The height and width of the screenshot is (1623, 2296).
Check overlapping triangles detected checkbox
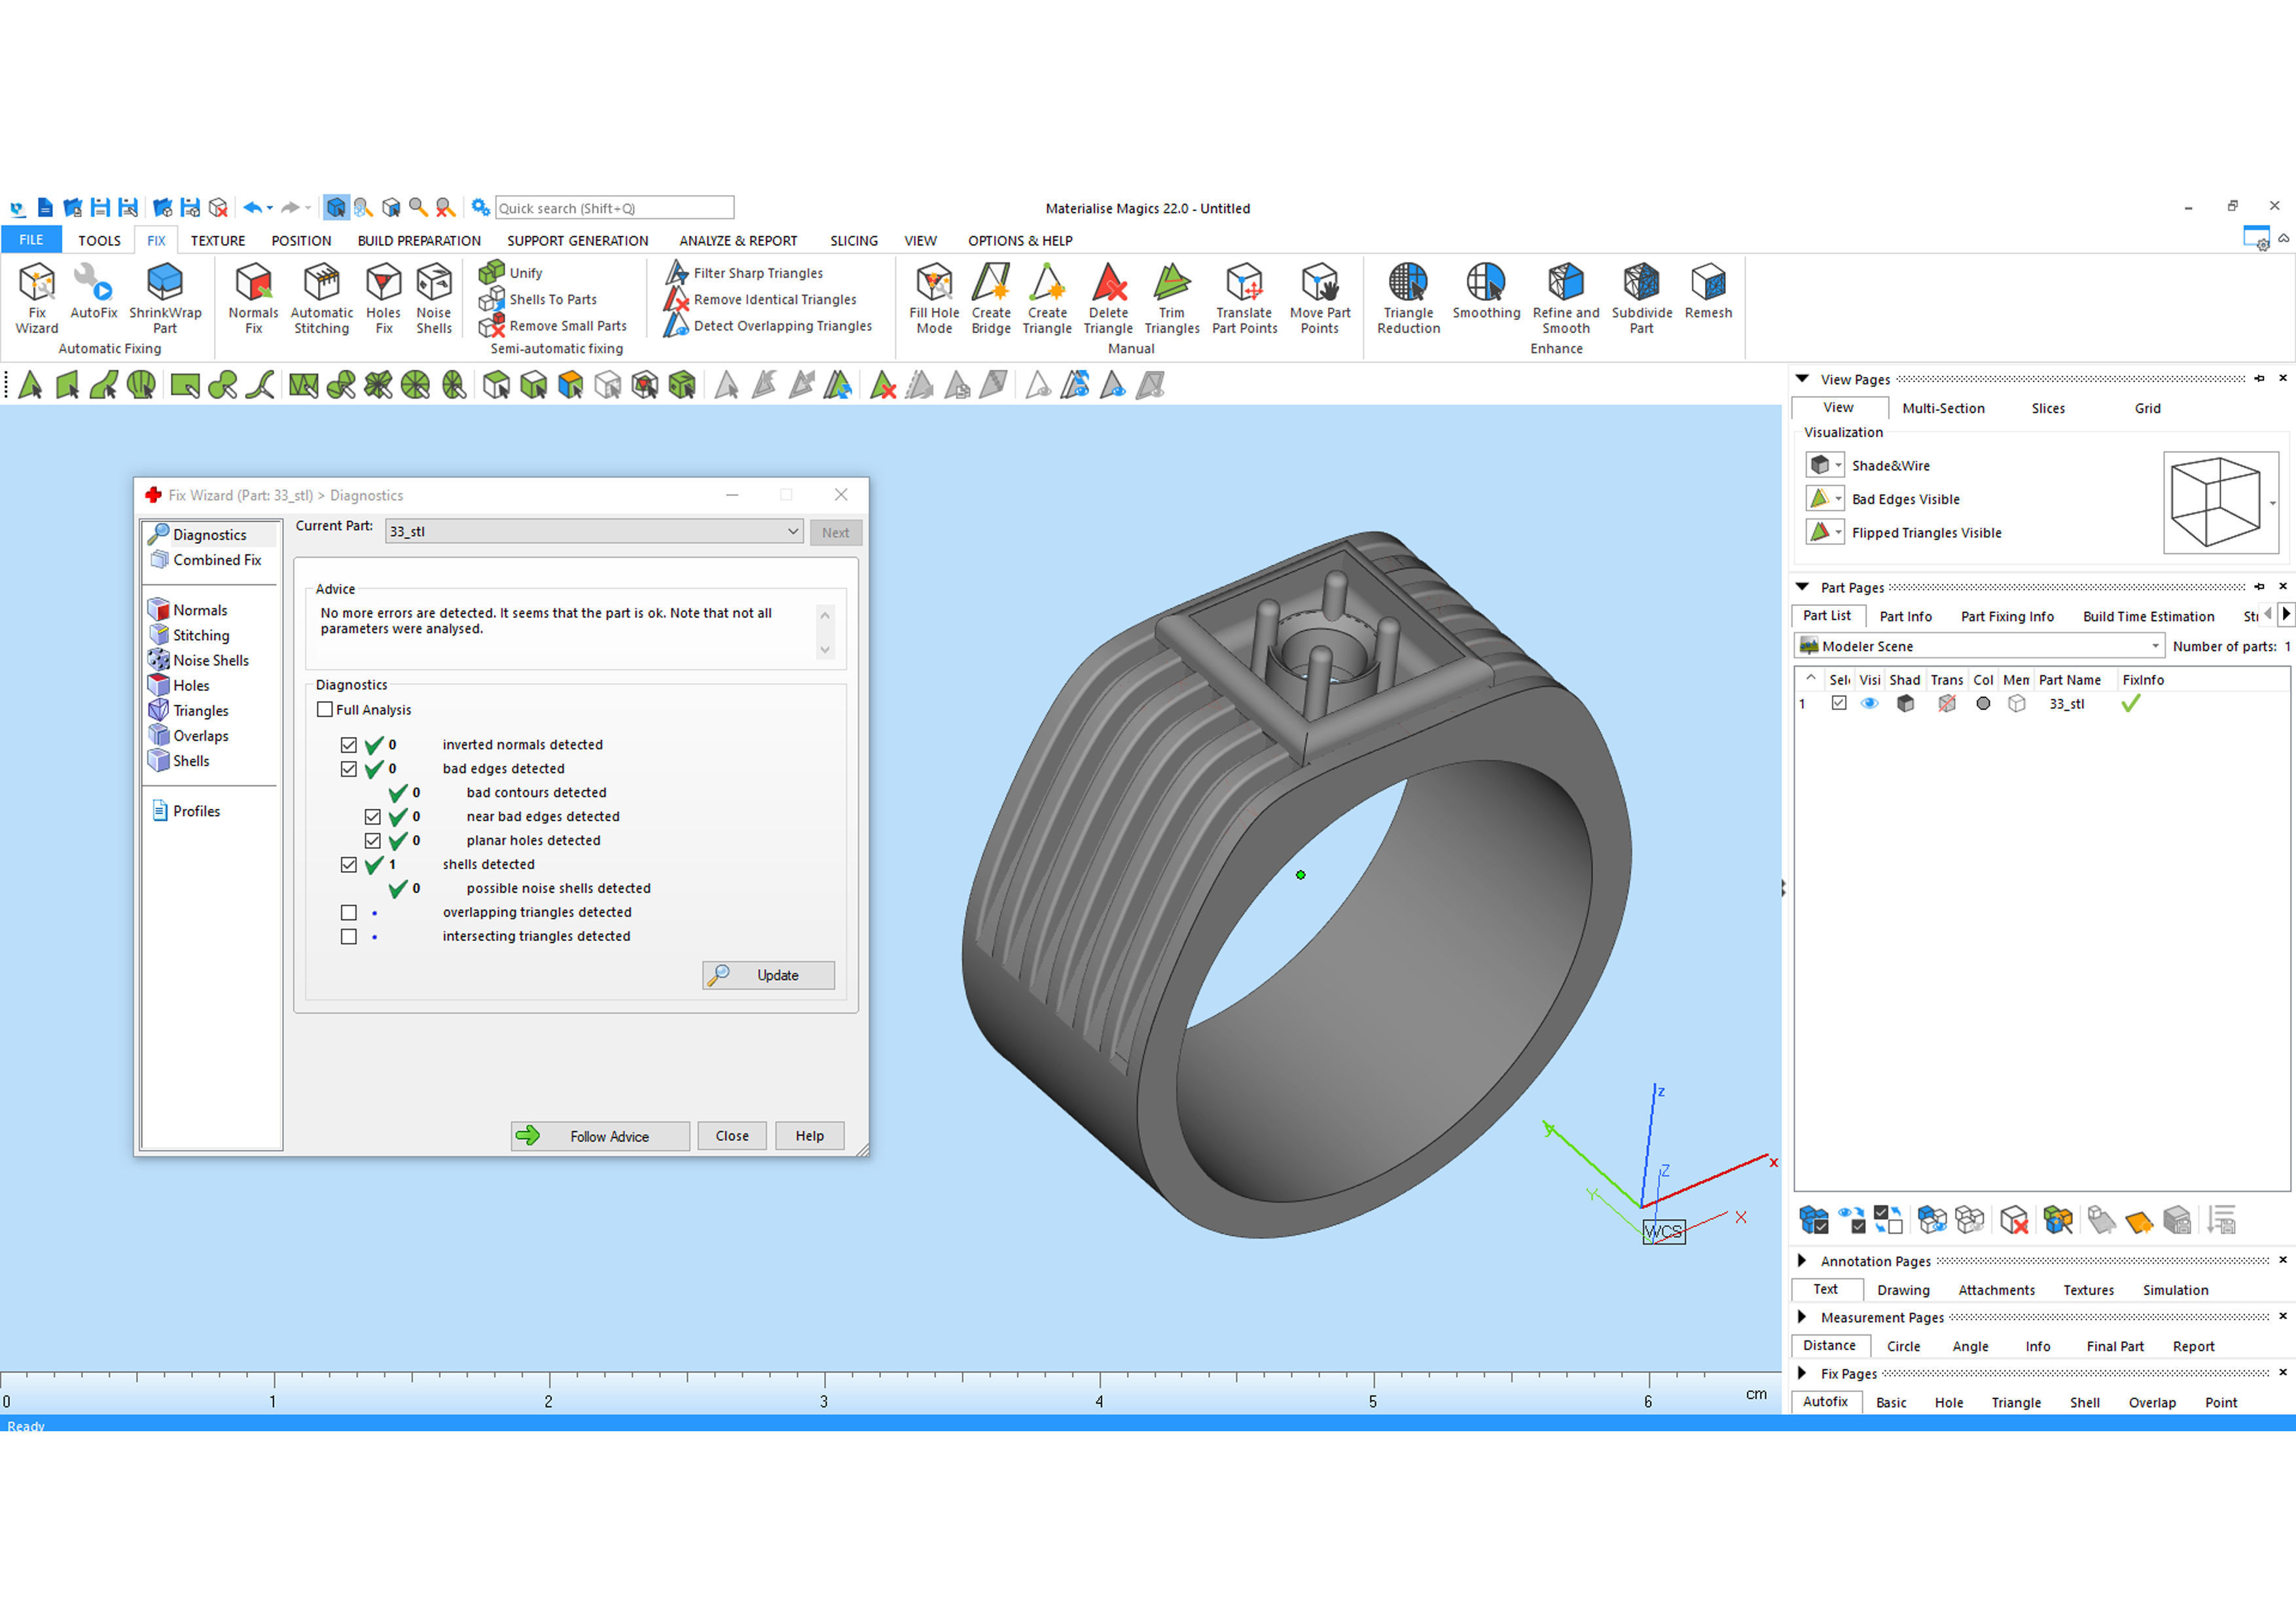click(348, 913)
